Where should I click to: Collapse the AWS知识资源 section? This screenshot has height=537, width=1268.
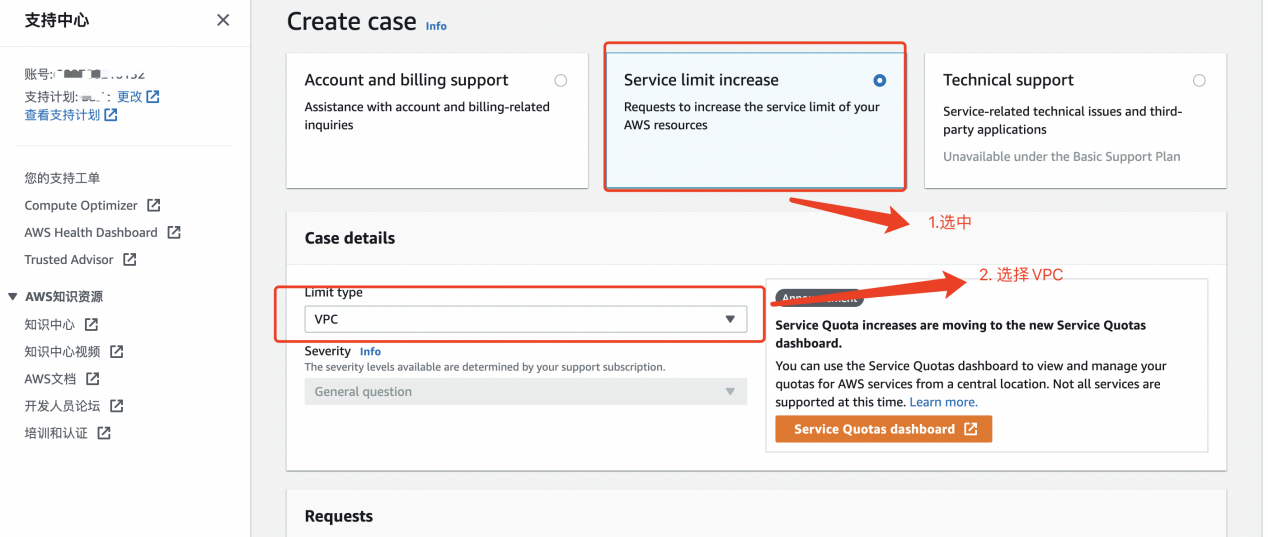pos(13,297)
